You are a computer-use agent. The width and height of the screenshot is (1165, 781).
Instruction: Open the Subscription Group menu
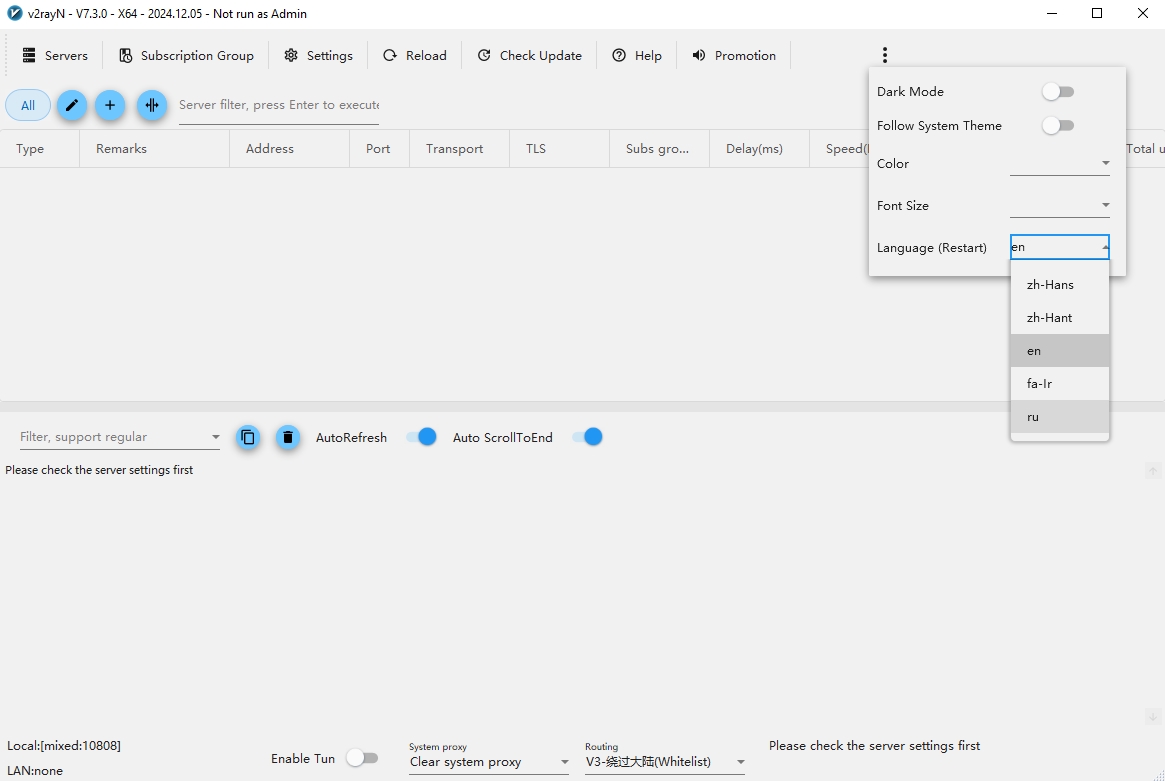pyautogui.click(x=186, y=56)
